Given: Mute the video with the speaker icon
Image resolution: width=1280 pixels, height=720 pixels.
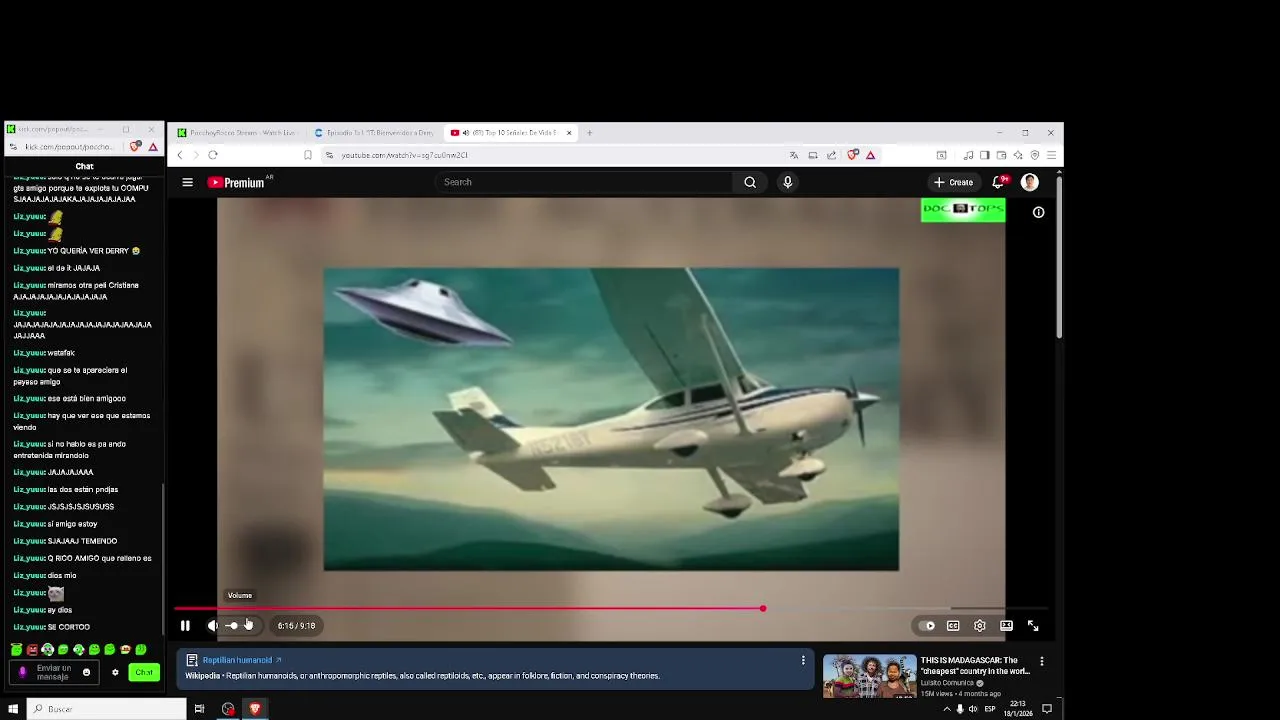Looking at the screenshot, I should click(x=213, y=626).
